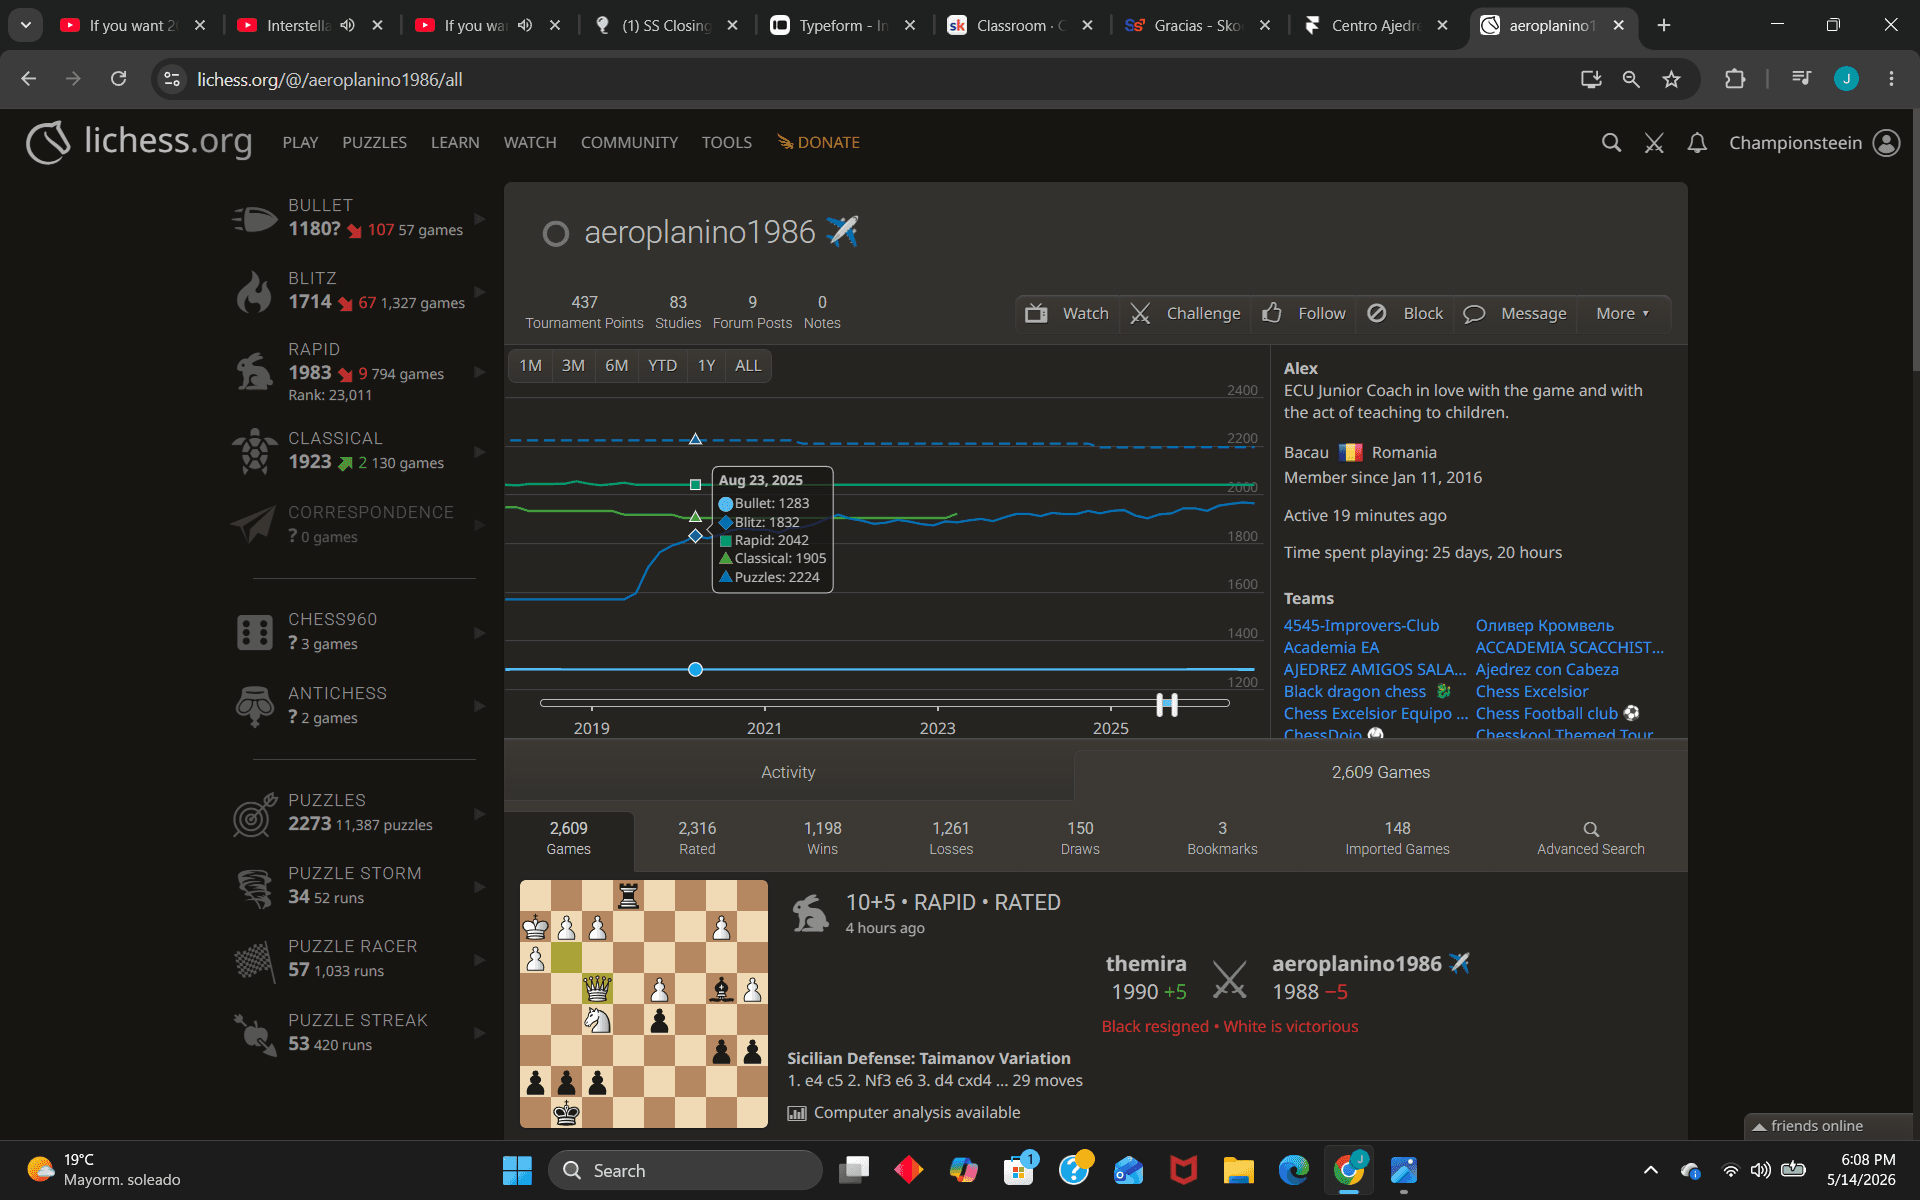The width and height of the screenshot is (1920, 1200).
Task: Open Chrome extensions puzzle icon
Action: [x=1735, y=79]
